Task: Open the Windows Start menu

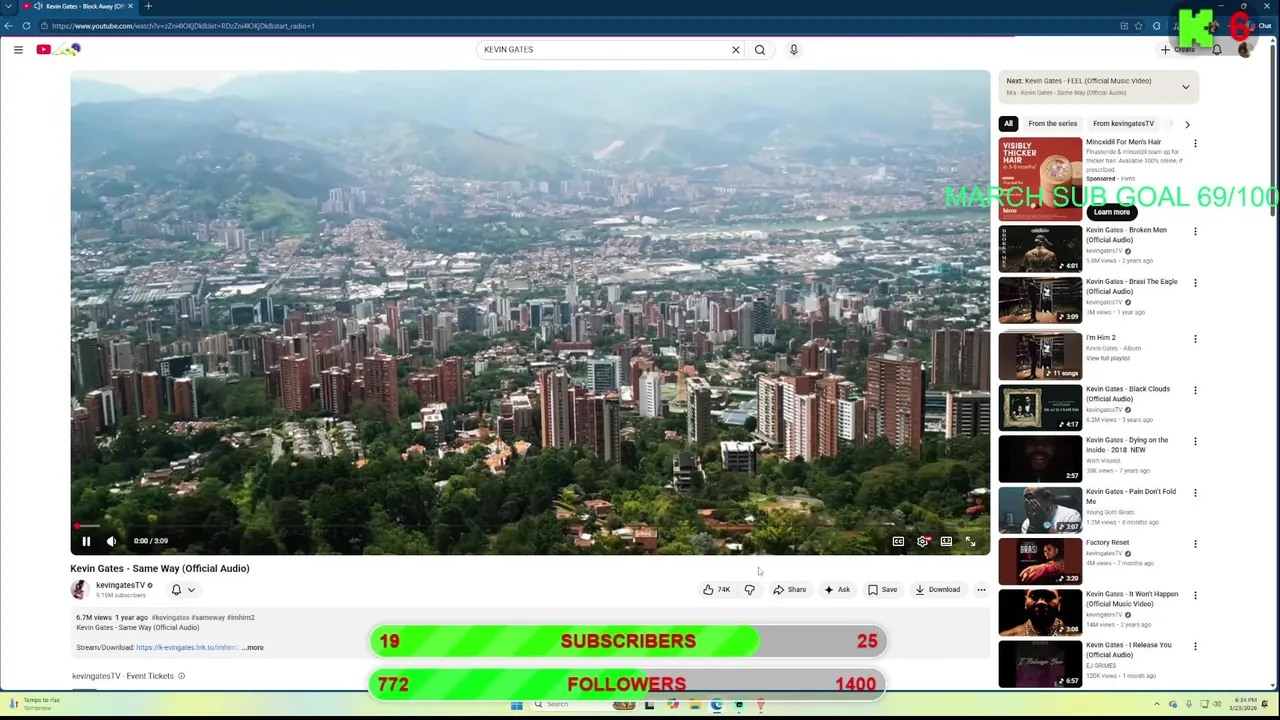Action: (516, 705)
